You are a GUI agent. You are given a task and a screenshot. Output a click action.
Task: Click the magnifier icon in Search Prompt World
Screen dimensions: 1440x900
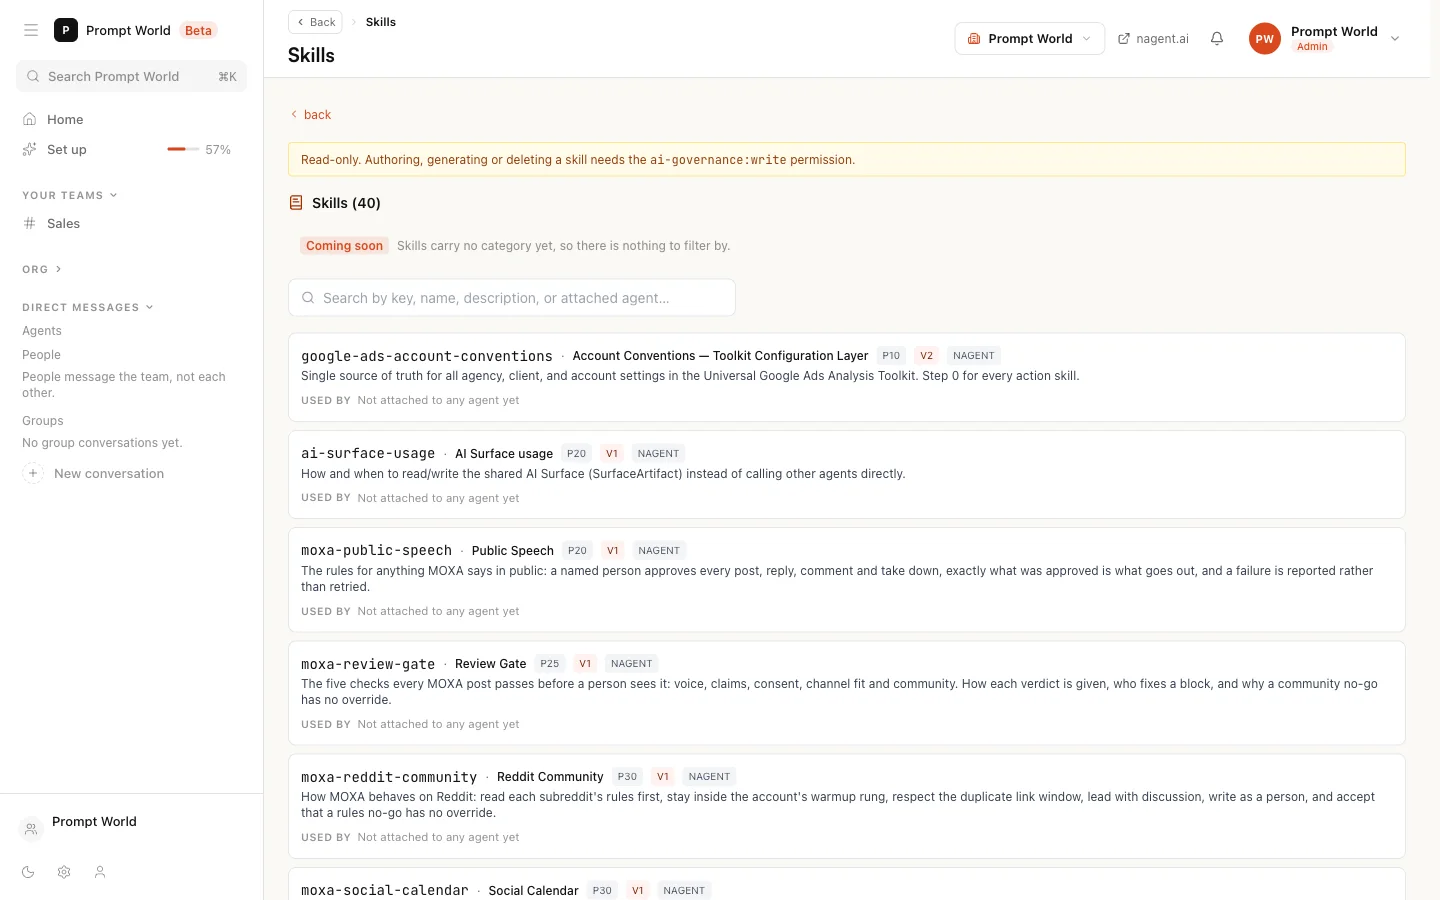pyautogui.click(x=33, y=76)
